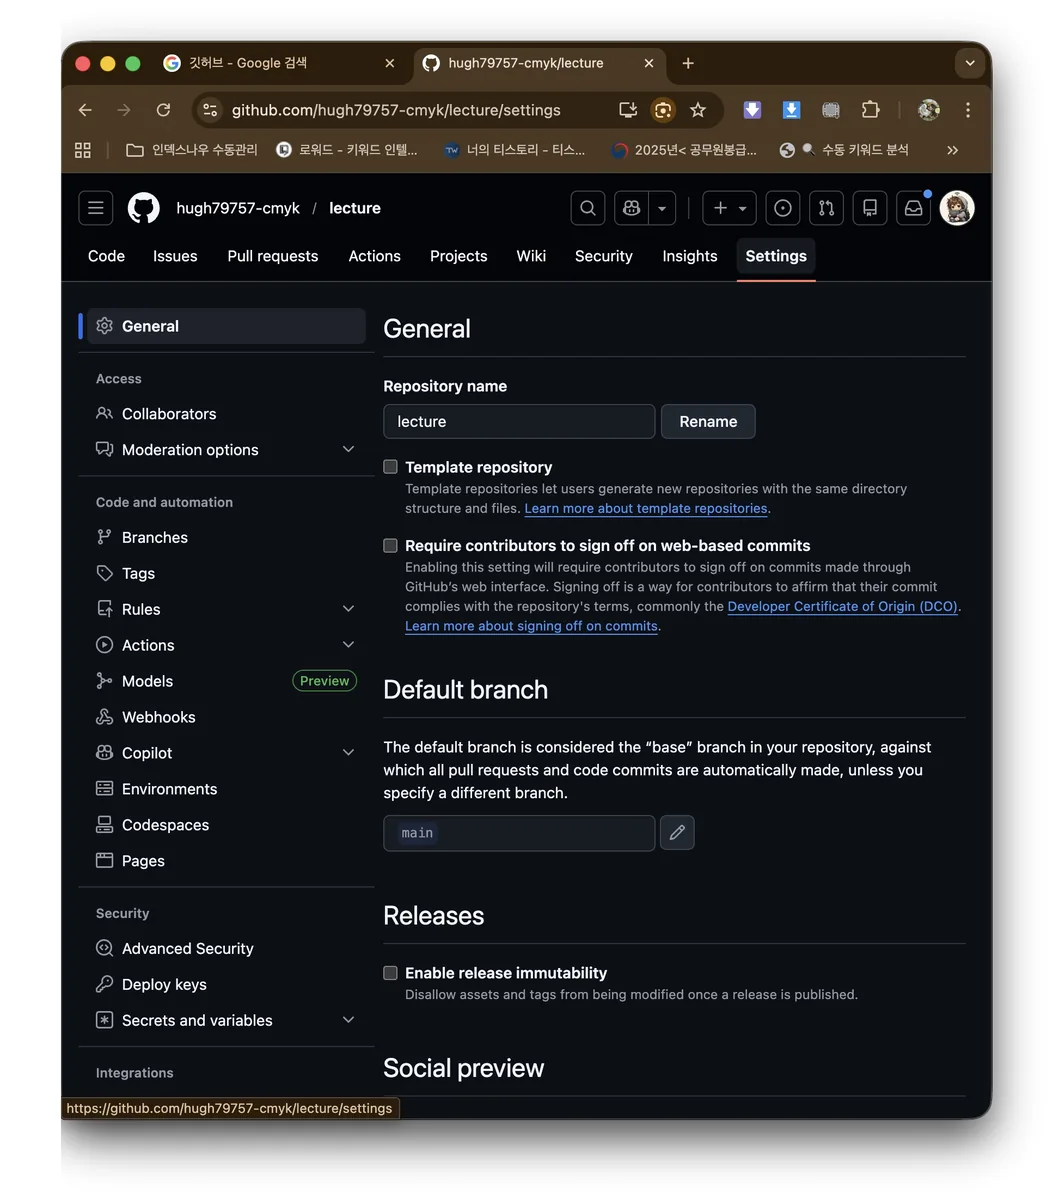Open Developer Certificate of Origin link
Screen dimensions: 1053x1200
click(x=843, y=606)
